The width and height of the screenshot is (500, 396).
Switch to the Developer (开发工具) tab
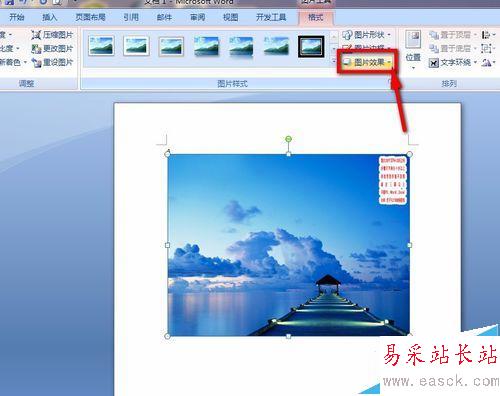(x=271, y=17)
